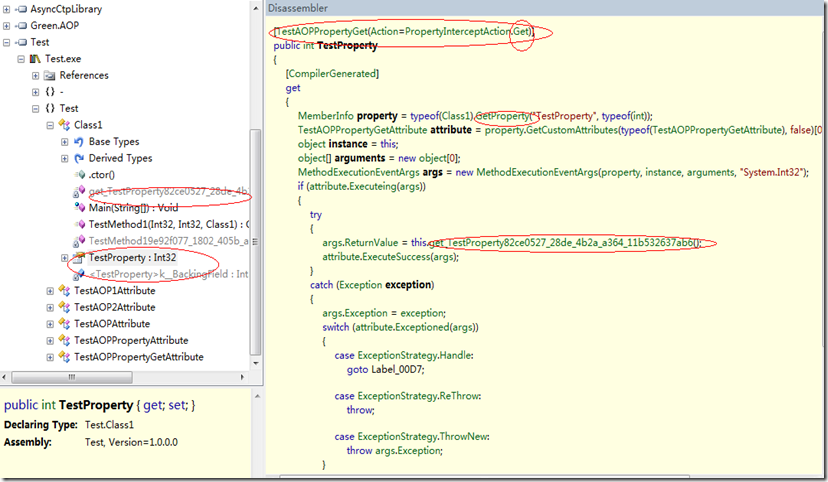Image resolution: width=828 pixels, height=482 pixels.
Task: Follow get_TestProperty82ce0527 call link in code
Action: (x=563, y=243)
